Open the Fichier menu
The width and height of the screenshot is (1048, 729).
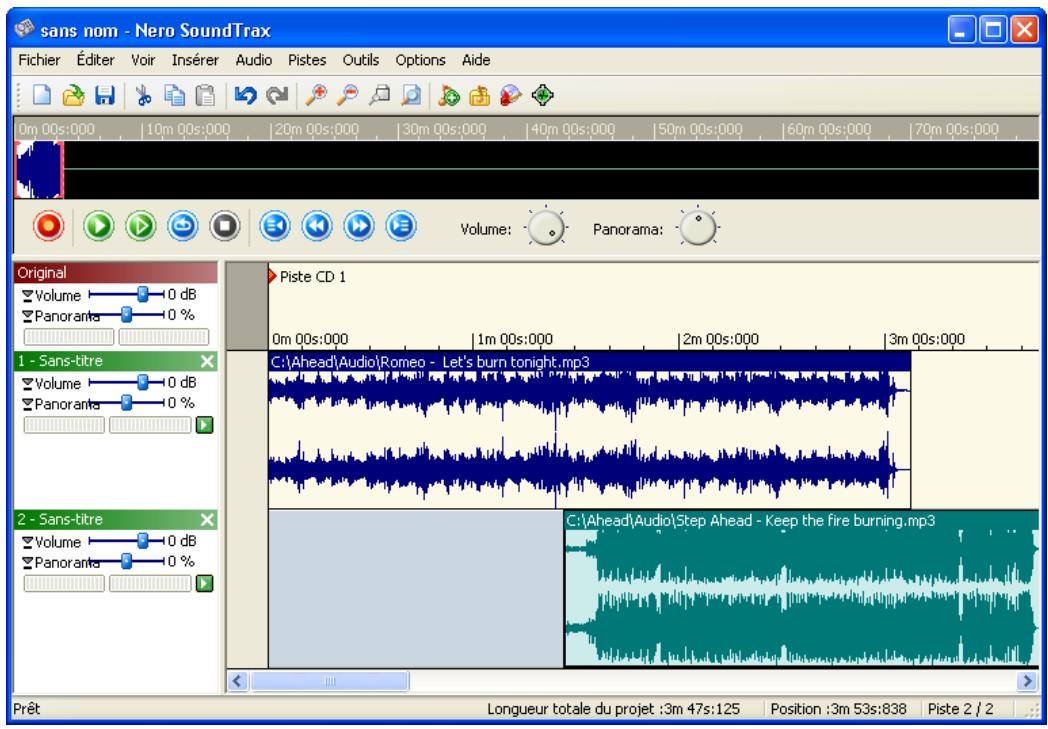coord(39,60)
